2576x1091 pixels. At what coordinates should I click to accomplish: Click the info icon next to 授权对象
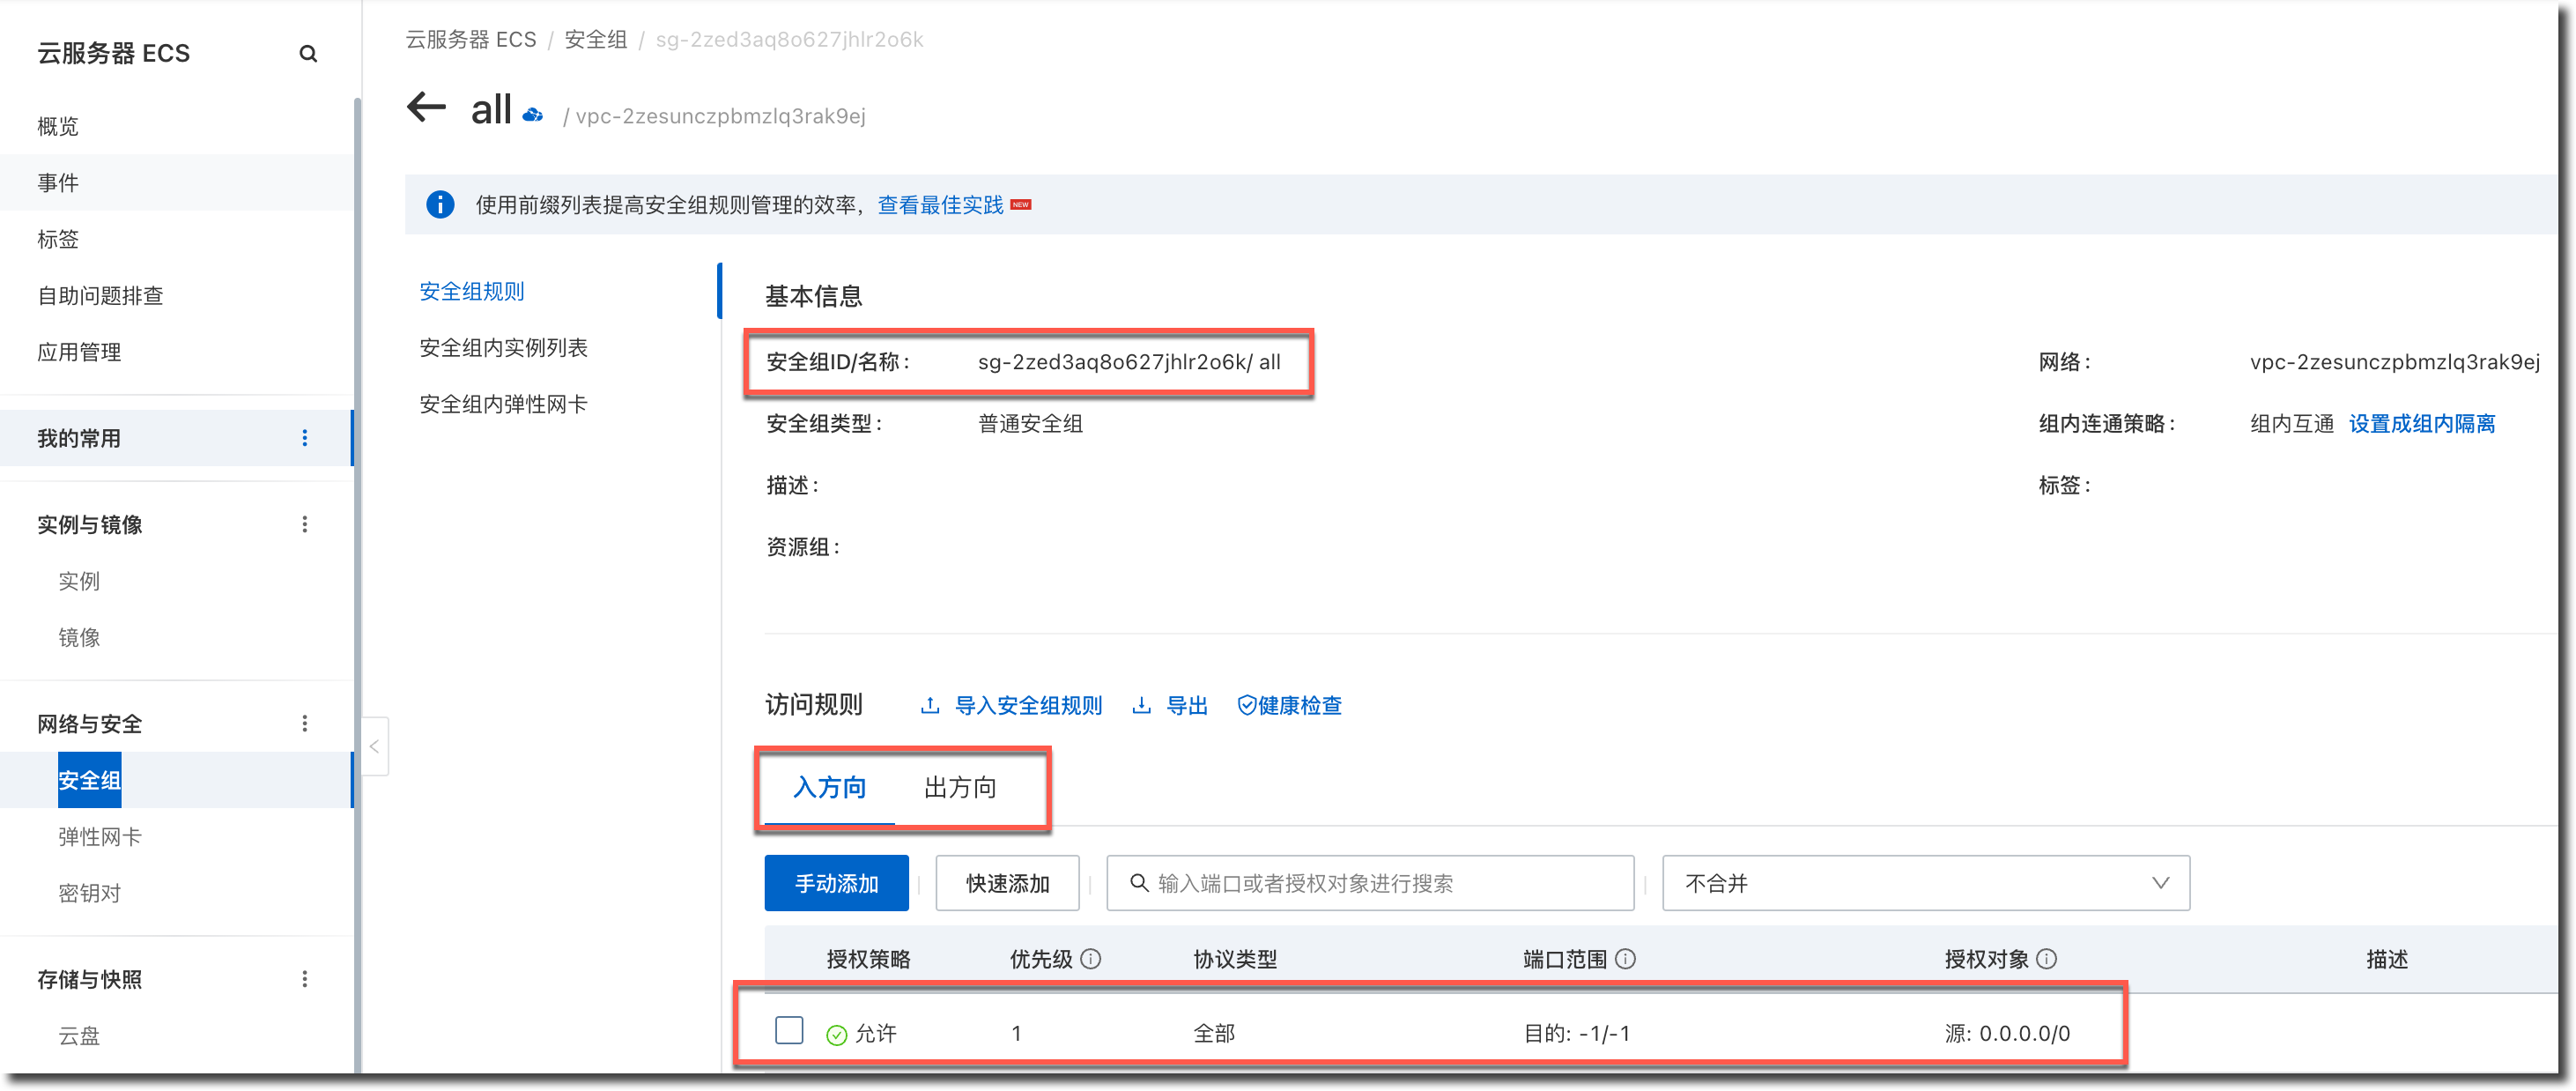pos(2047,958)
